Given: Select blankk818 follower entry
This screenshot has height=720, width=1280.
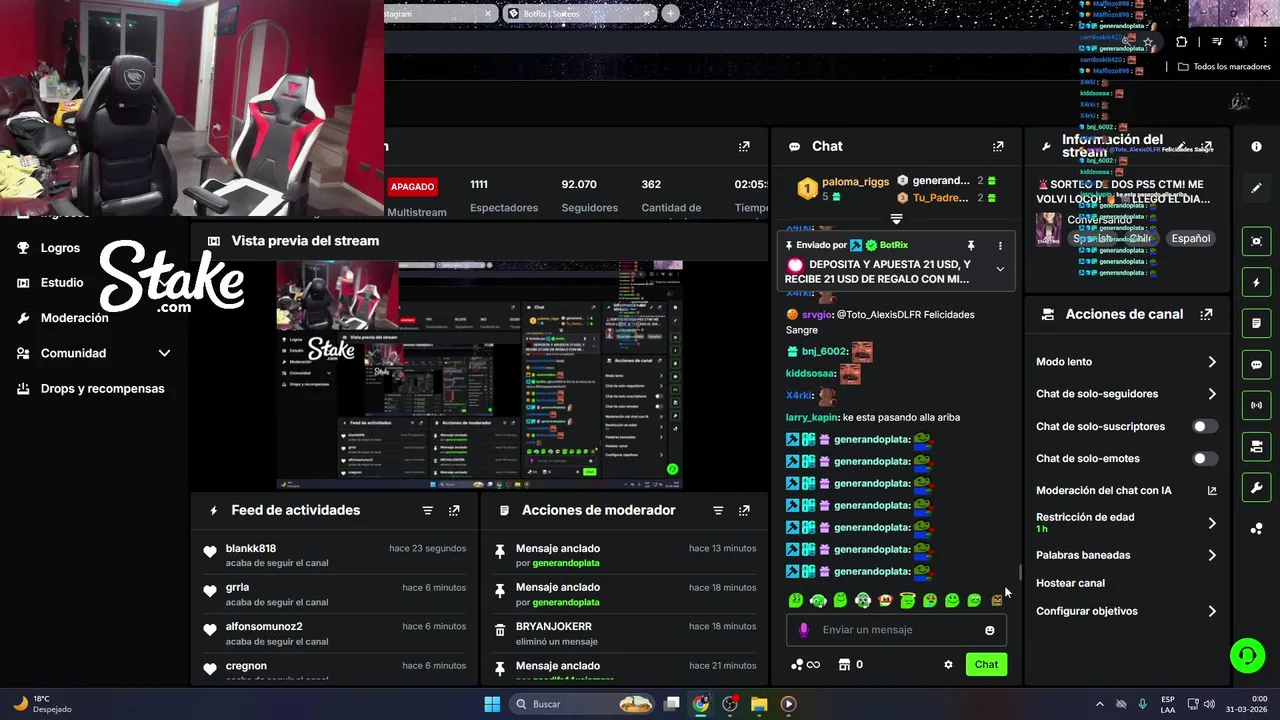Looking at the screenshot, I should point(335,555).
